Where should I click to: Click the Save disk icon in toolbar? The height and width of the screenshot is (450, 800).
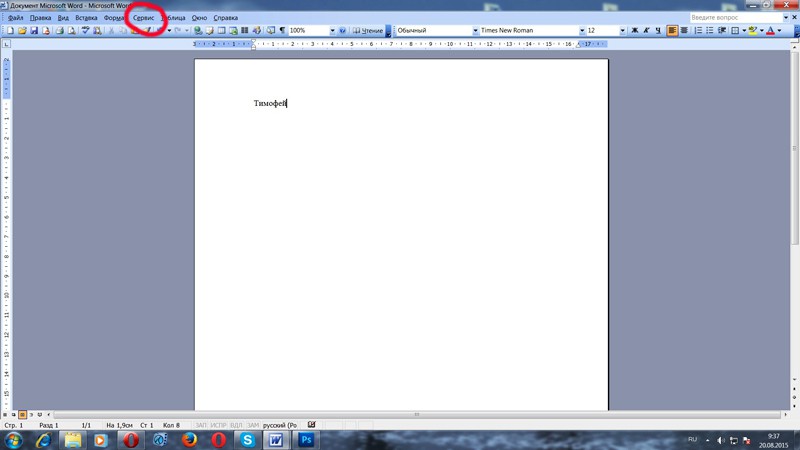click(34, 31)
